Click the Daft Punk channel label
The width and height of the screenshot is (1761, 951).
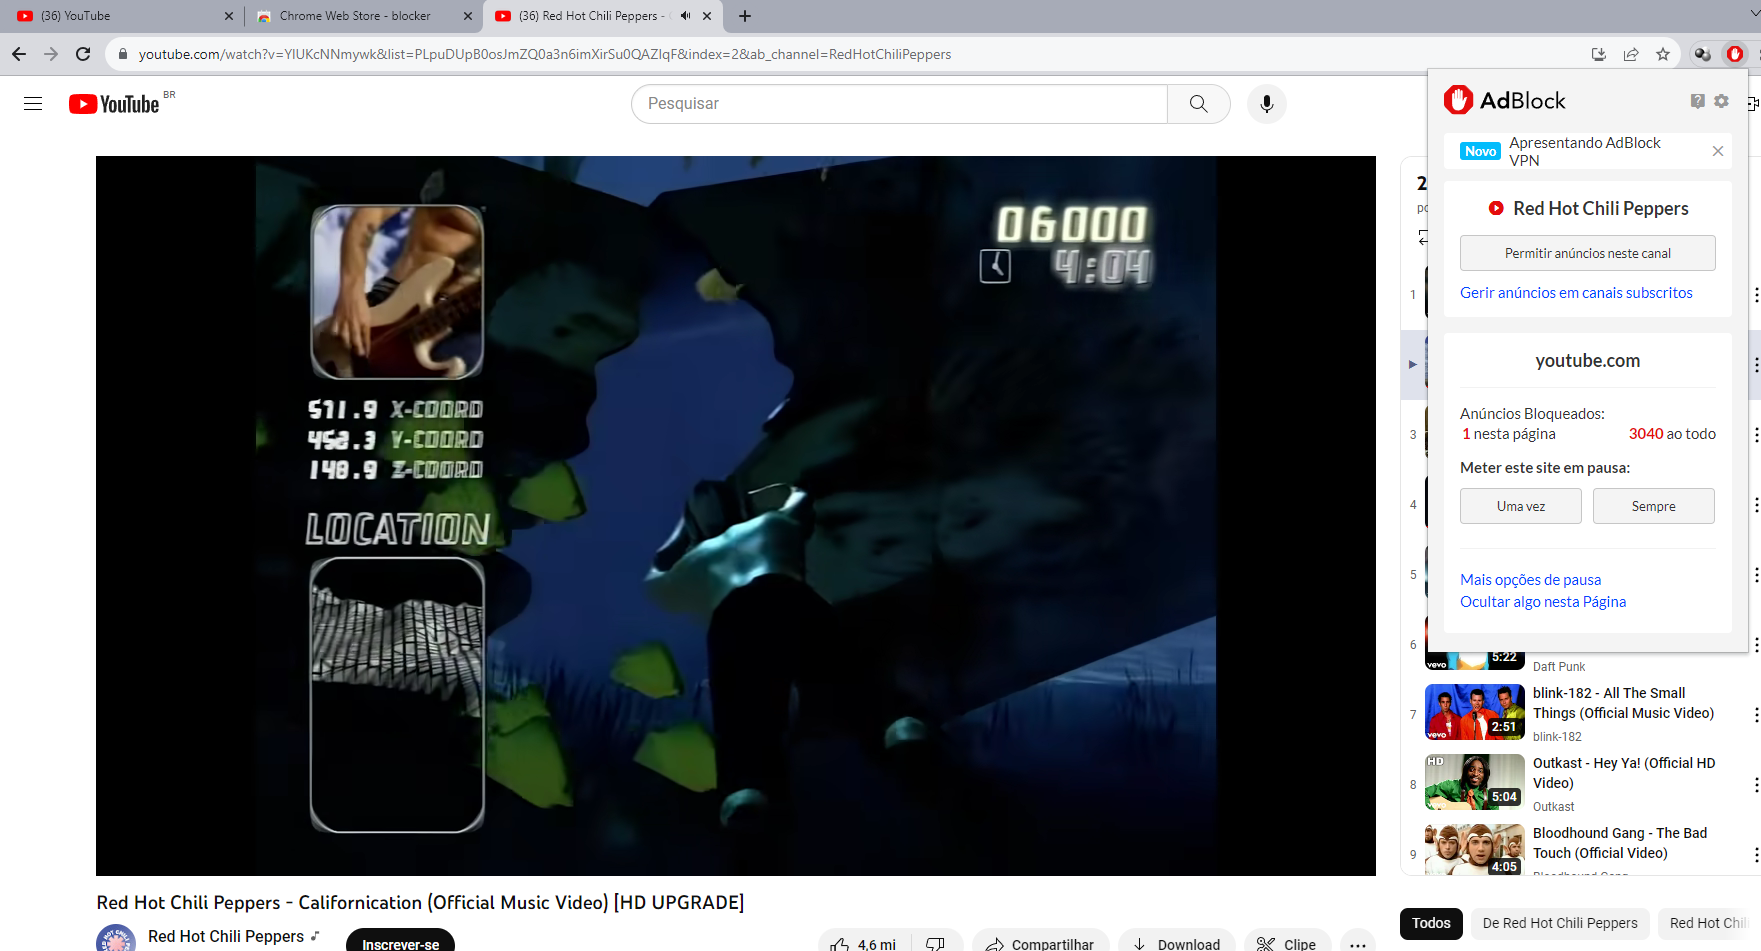(x=1559, y=667)
